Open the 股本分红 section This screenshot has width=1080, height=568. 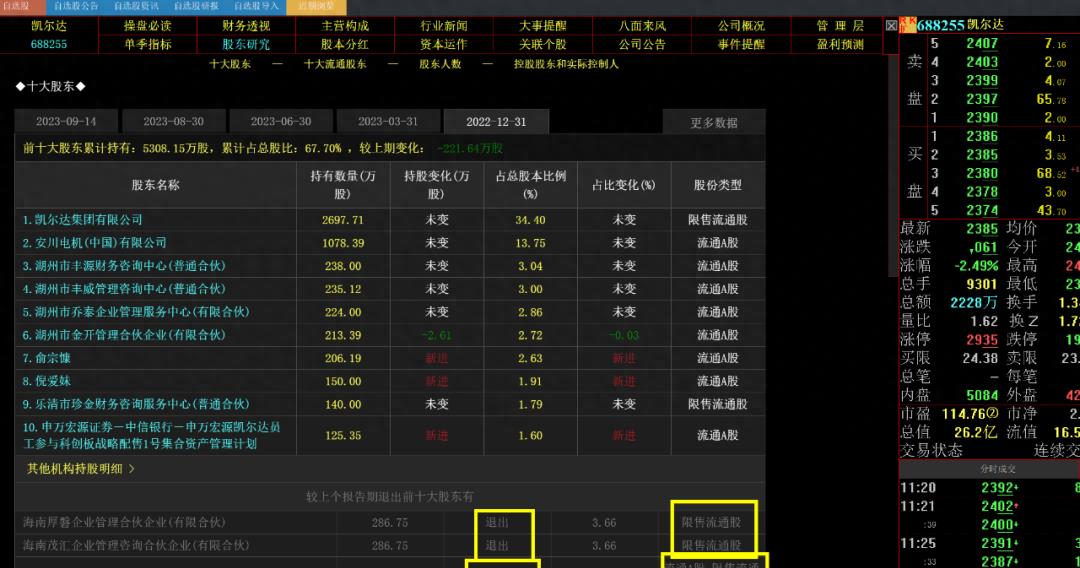pos(345,44)
